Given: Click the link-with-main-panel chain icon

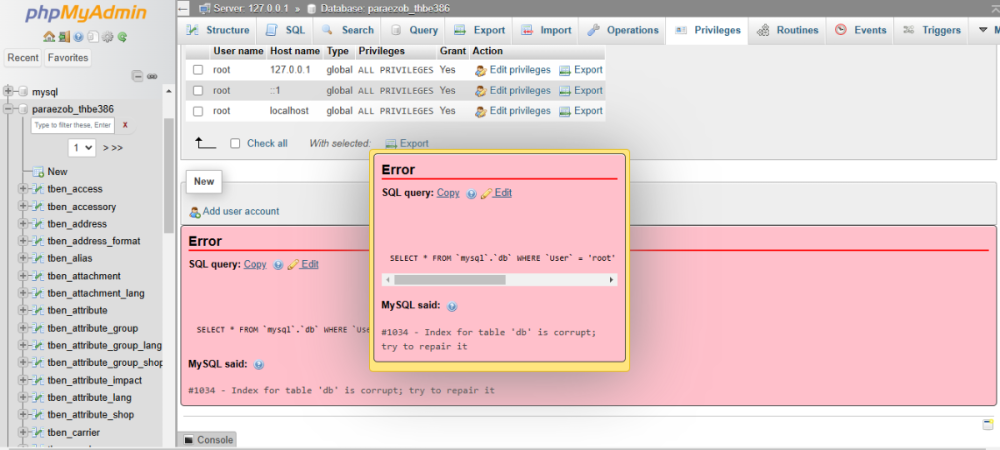Looking at the screenshot, I should 152,76.
